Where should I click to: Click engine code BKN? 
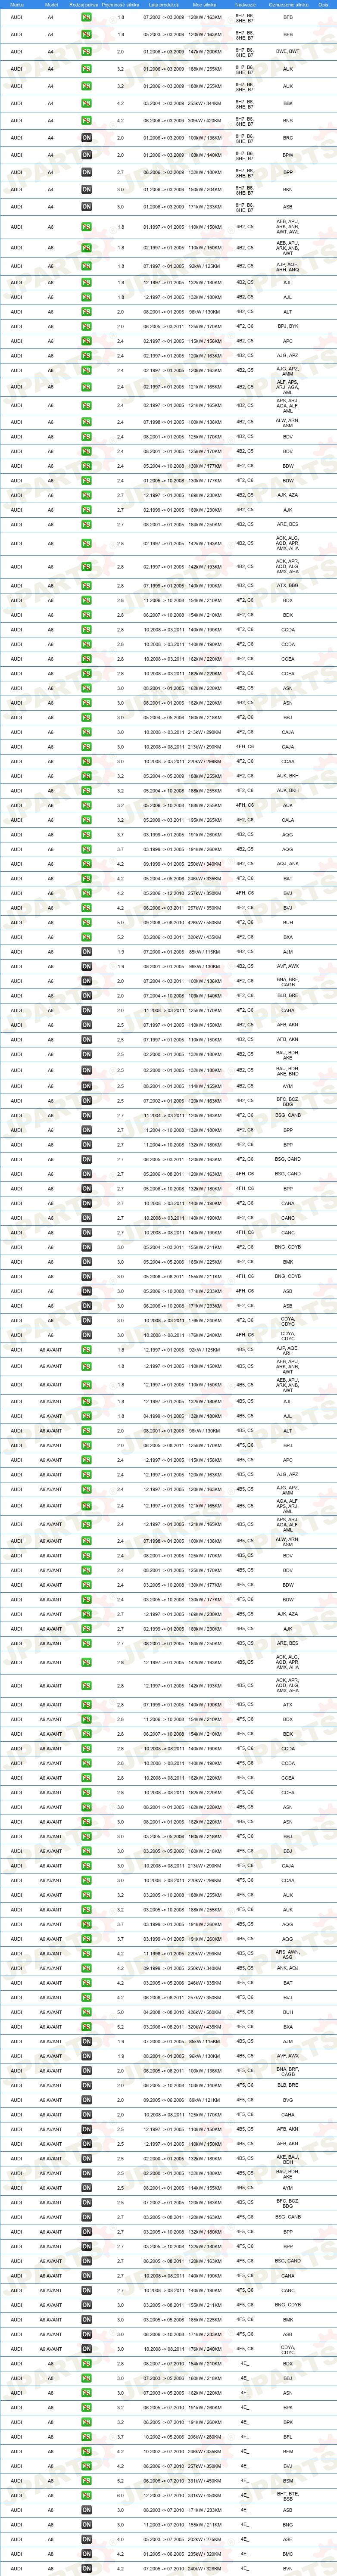[x=288, y=189]
